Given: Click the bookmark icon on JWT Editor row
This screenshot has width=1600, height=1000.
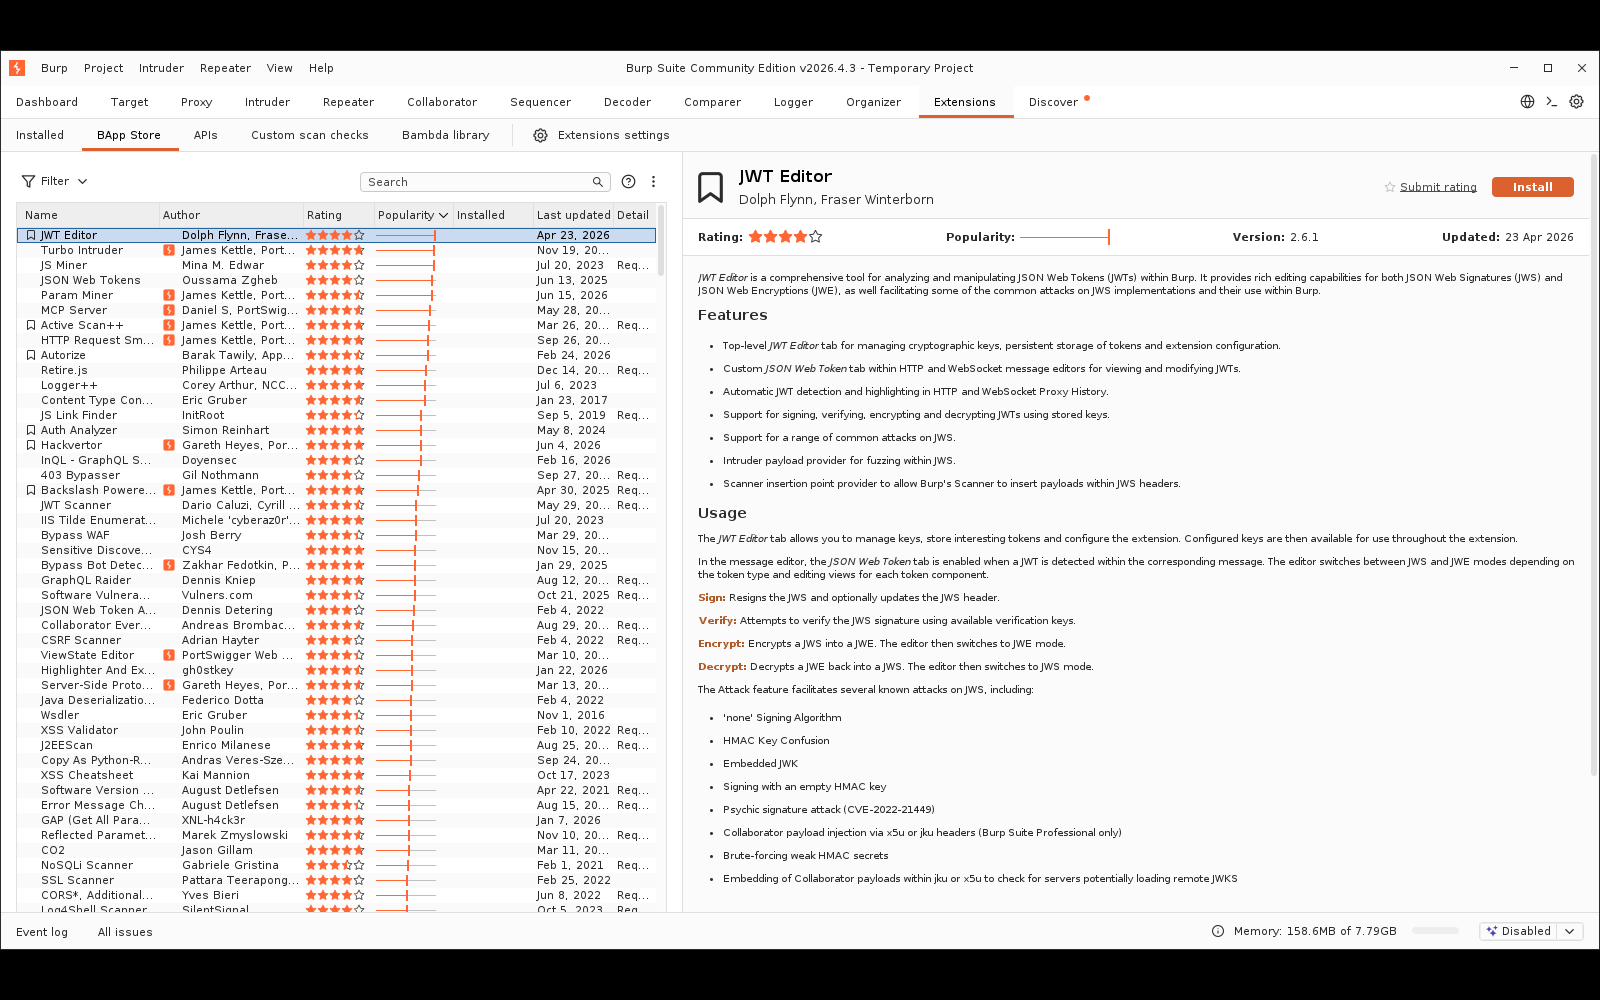Looking at the screenshot, I should pos(31,235).
